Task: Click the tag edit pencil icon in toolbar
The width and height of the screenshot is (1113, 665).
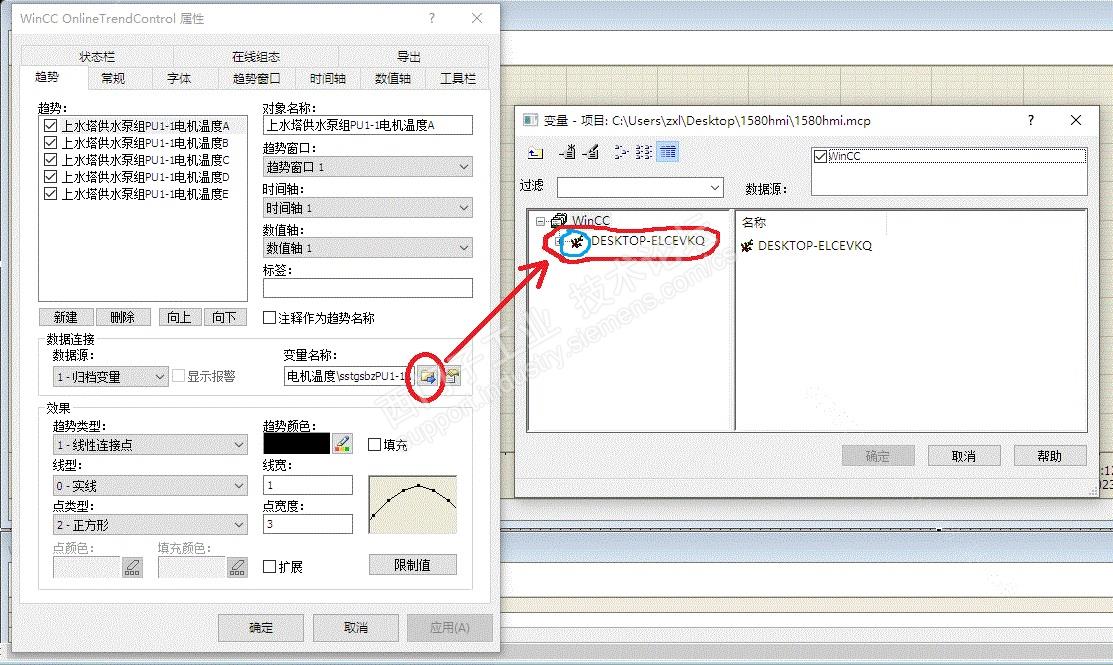Action: click(x=591, y=152)
